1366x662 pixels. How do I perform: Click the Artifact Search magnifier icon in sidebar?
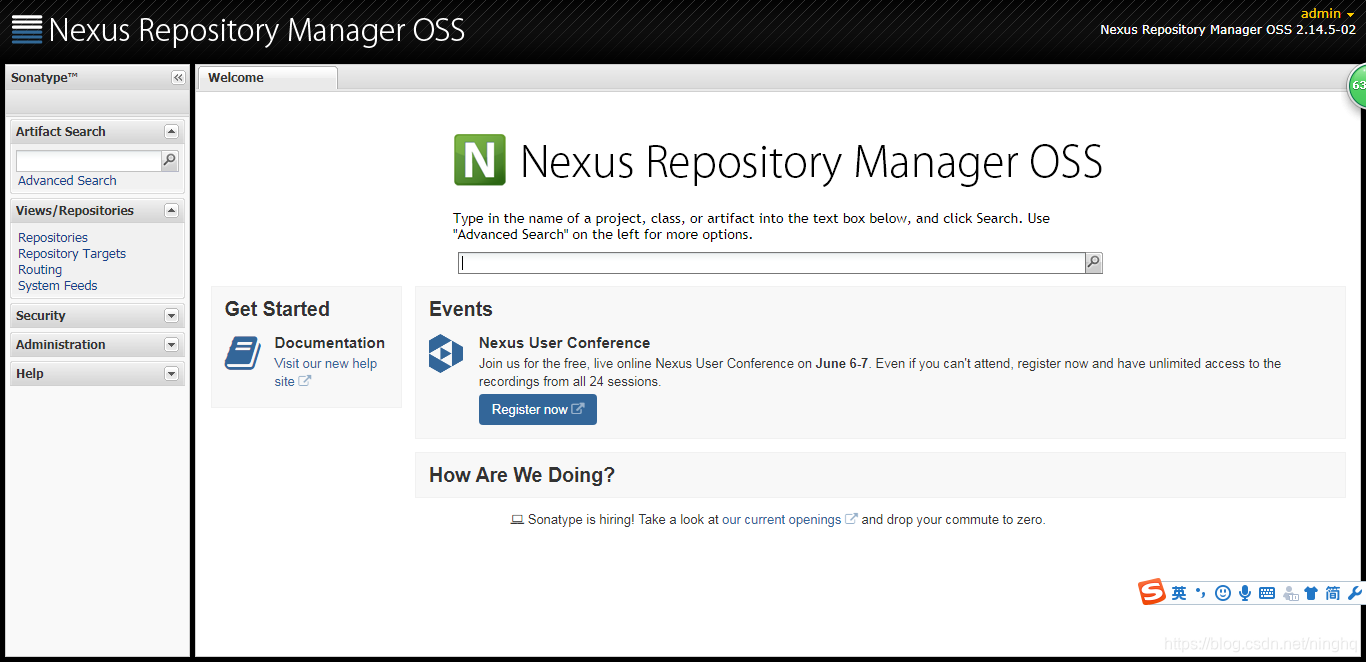170,160
